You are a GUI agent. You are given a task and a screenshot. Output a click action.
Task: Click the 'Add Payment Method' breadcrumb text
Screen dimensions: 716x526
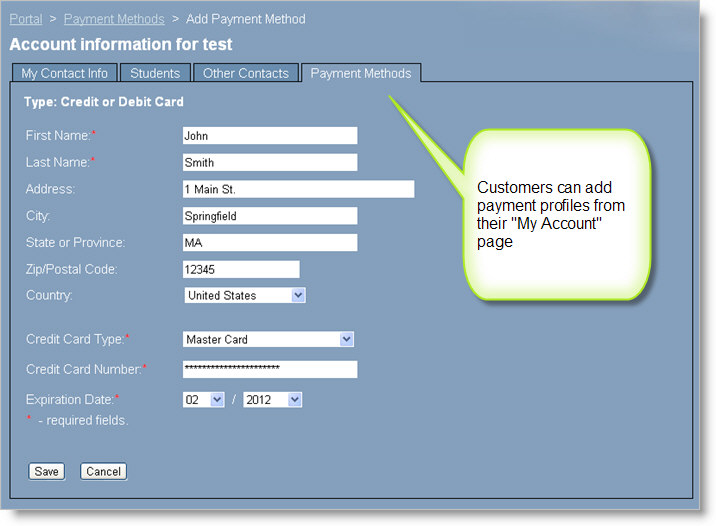point(246,19)
